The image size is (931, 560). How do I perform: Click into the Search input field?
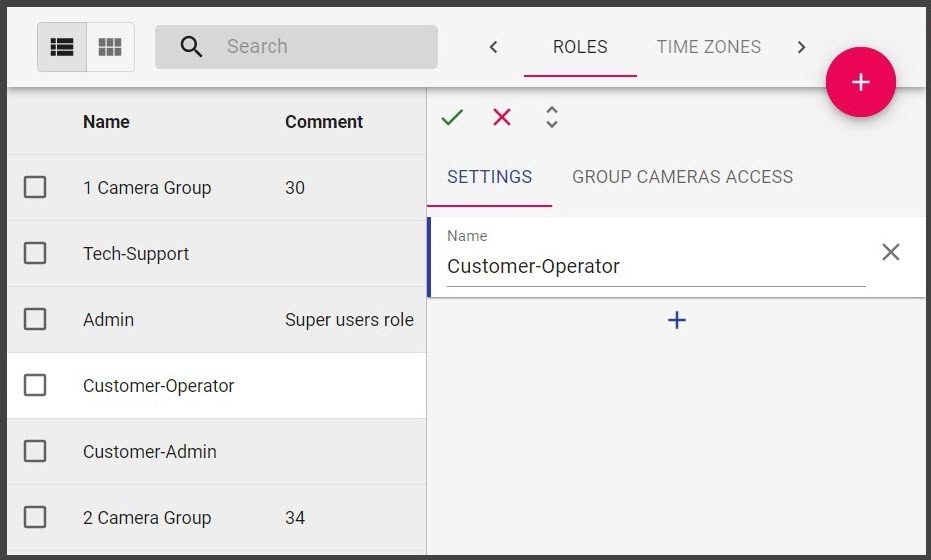320,47
